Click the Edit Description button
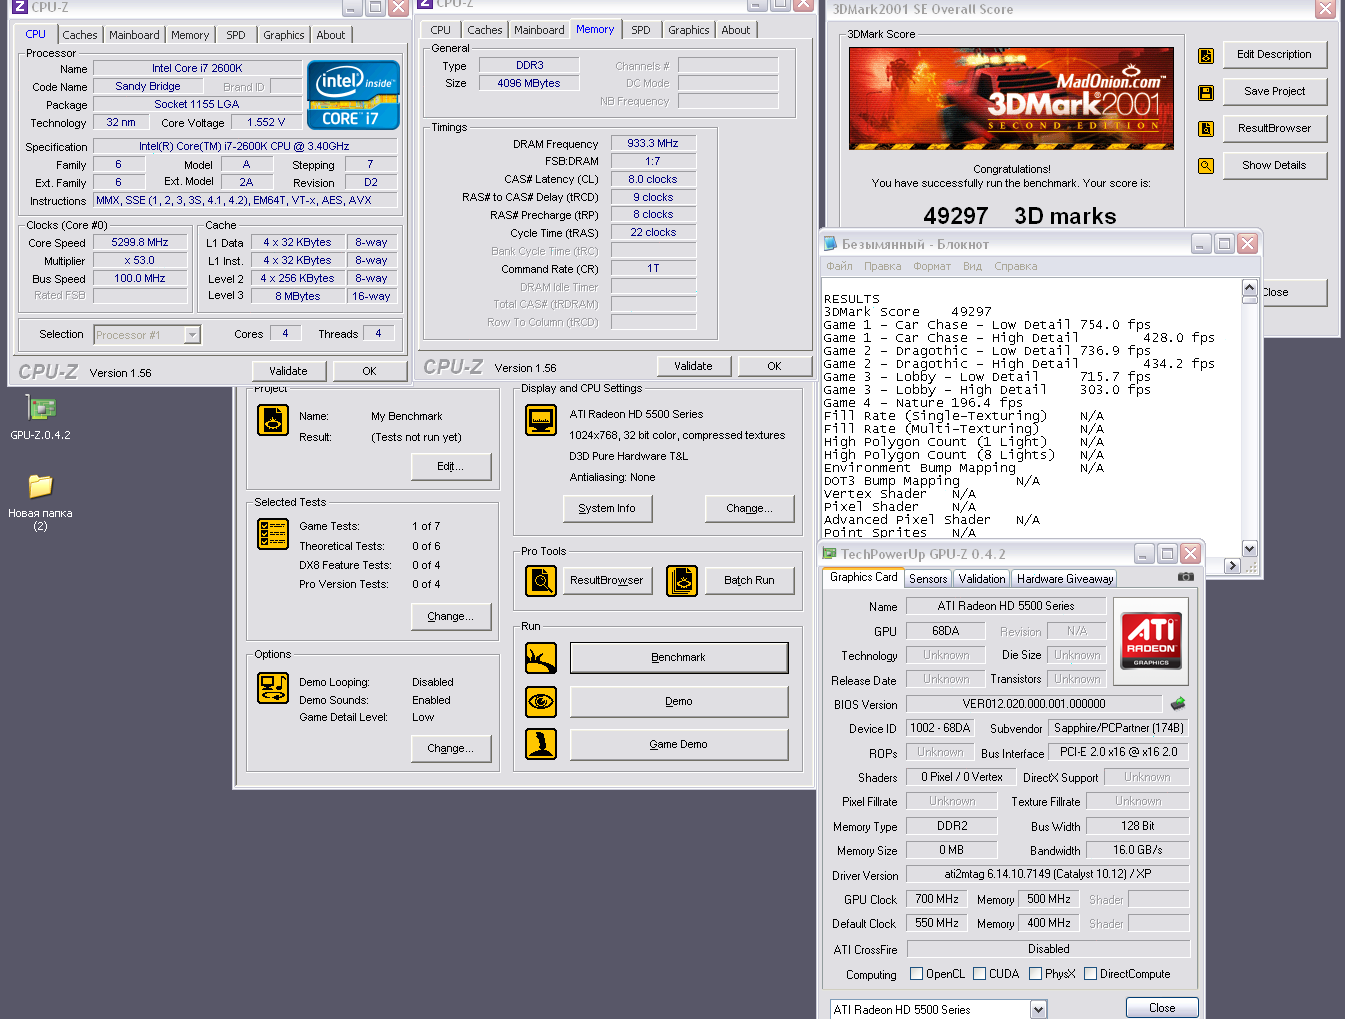Screen dimensions: 1345x1019 1275,54
